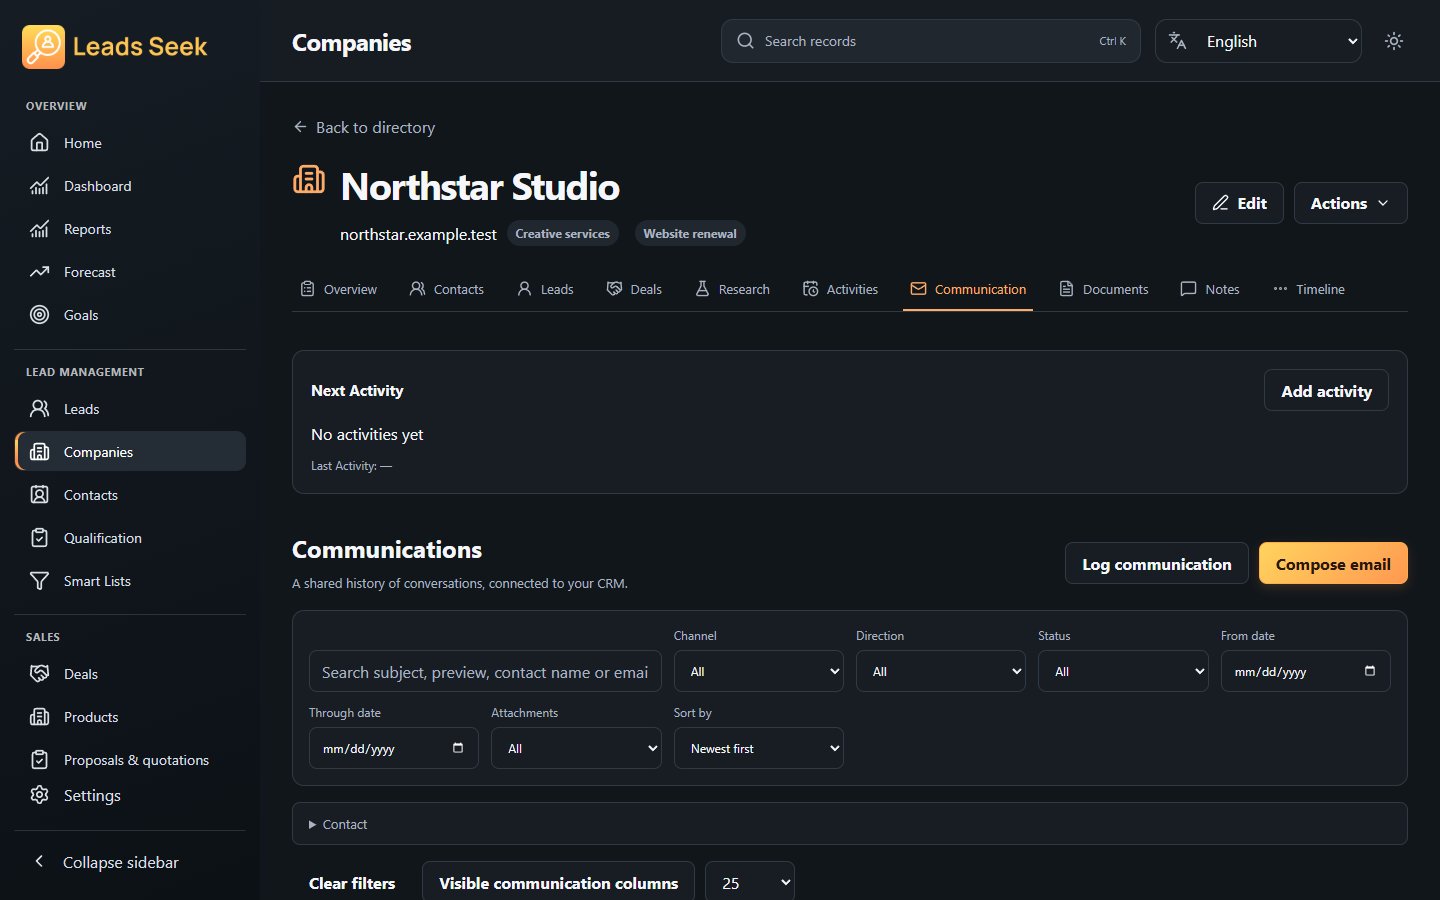Open Deals in the Sales sidebar section
The width and height of the screenshot is (1440, 900).
pyautogui.click(x=130, y=674)
